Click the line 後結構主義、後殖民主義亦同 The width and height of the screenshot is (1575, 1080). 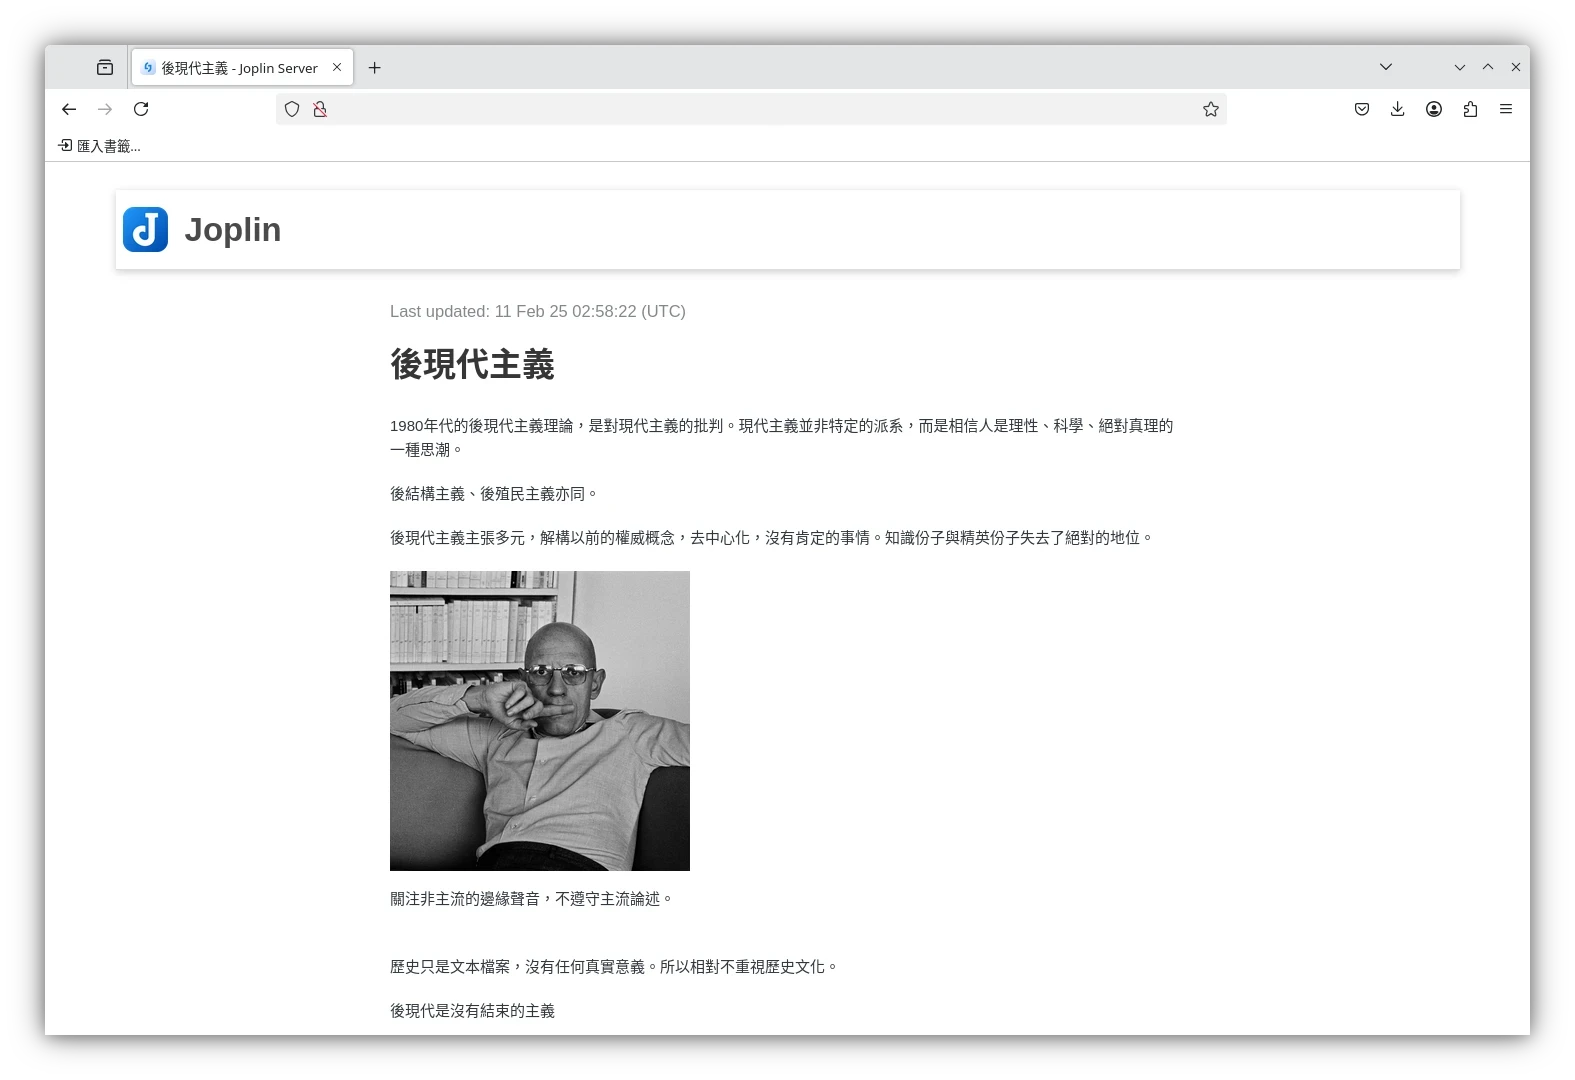point(495,494)
